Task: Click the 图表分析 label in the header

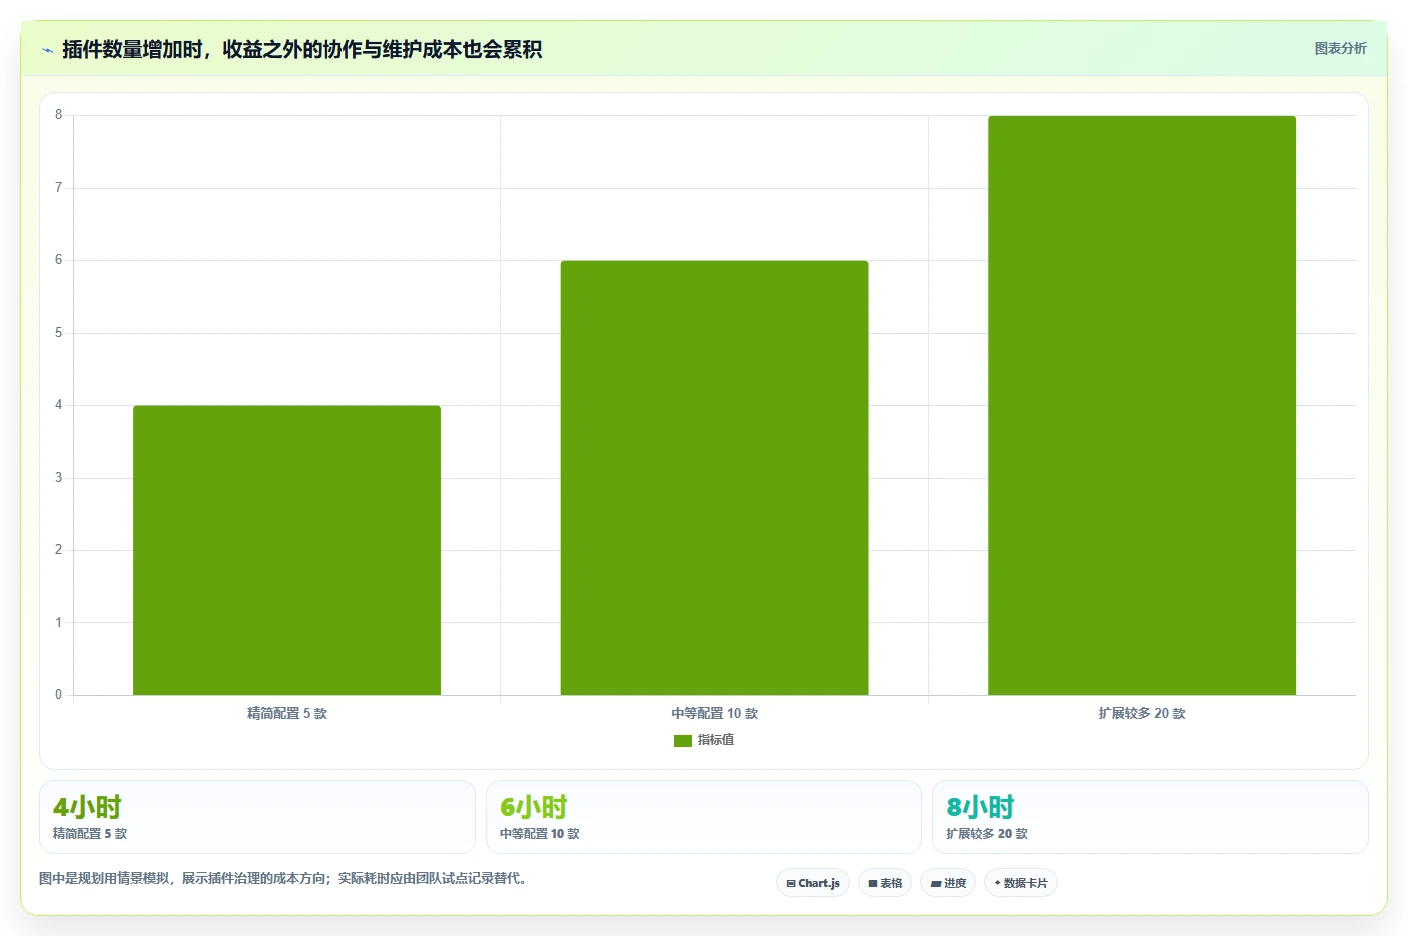Action: [x=1340, y=48]
